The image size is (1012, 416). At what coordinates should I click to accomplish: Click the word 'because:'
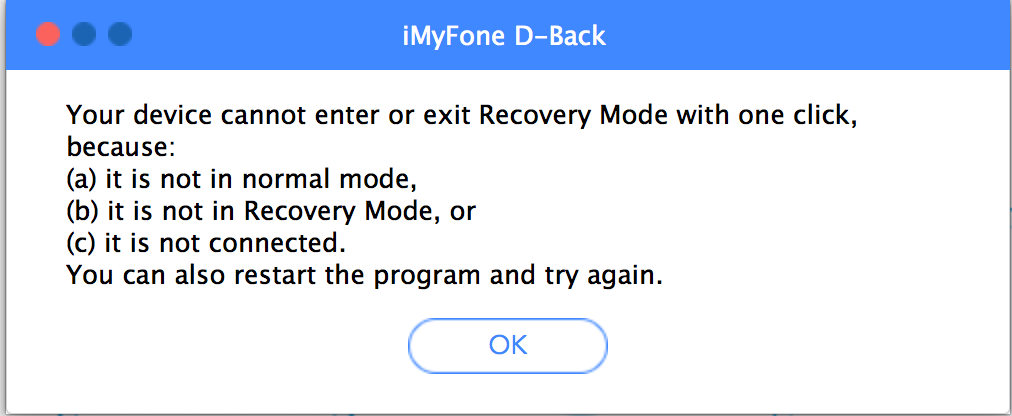(x=121, y=148)
